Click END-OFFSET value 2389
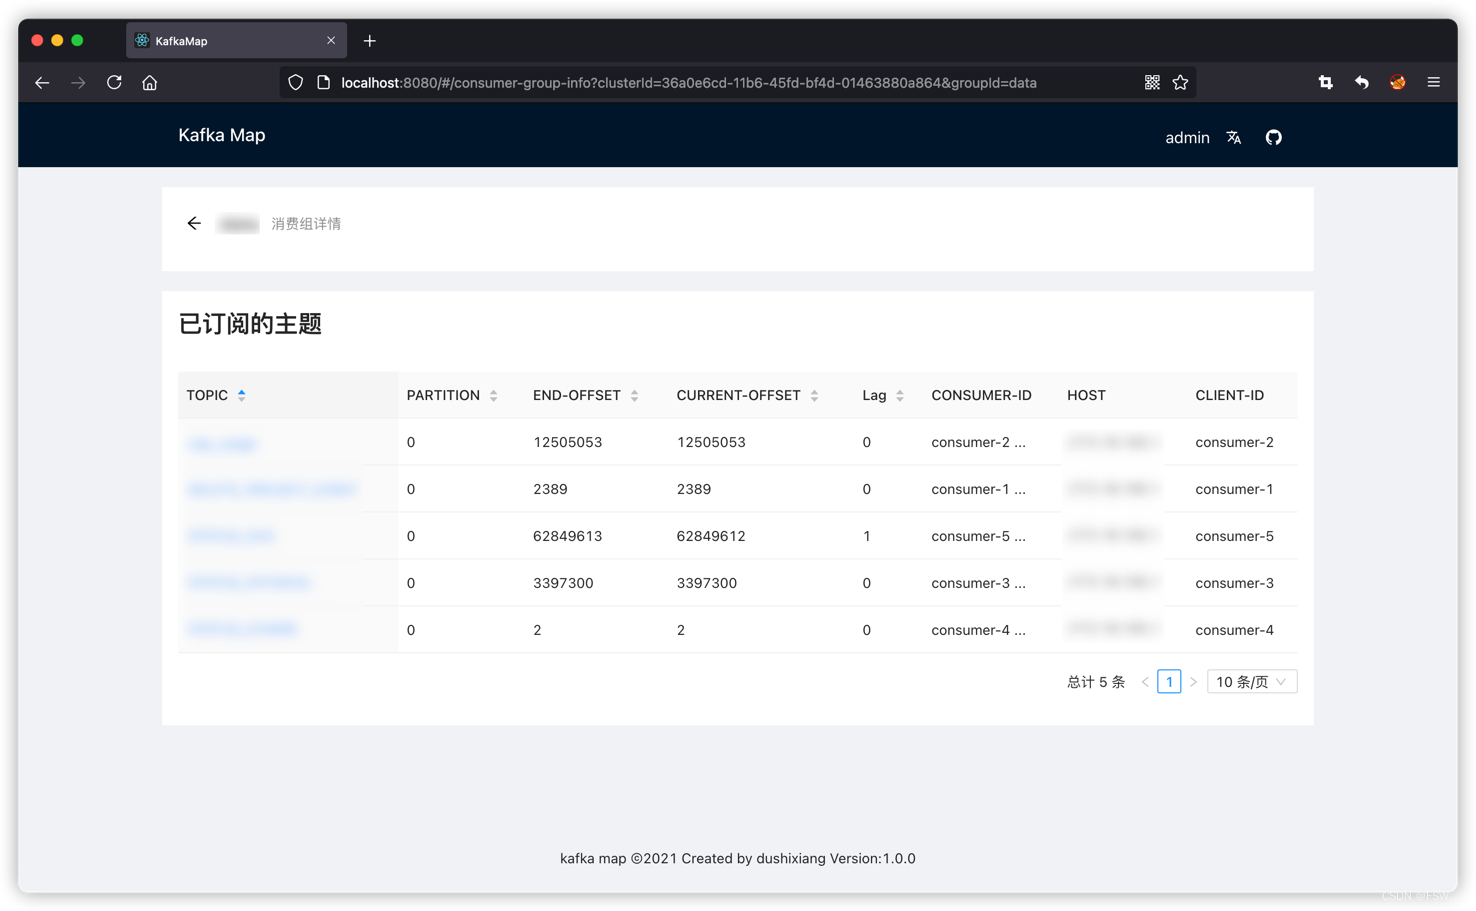The height and width of the screenshot is (911, 1476). (550, 489)
